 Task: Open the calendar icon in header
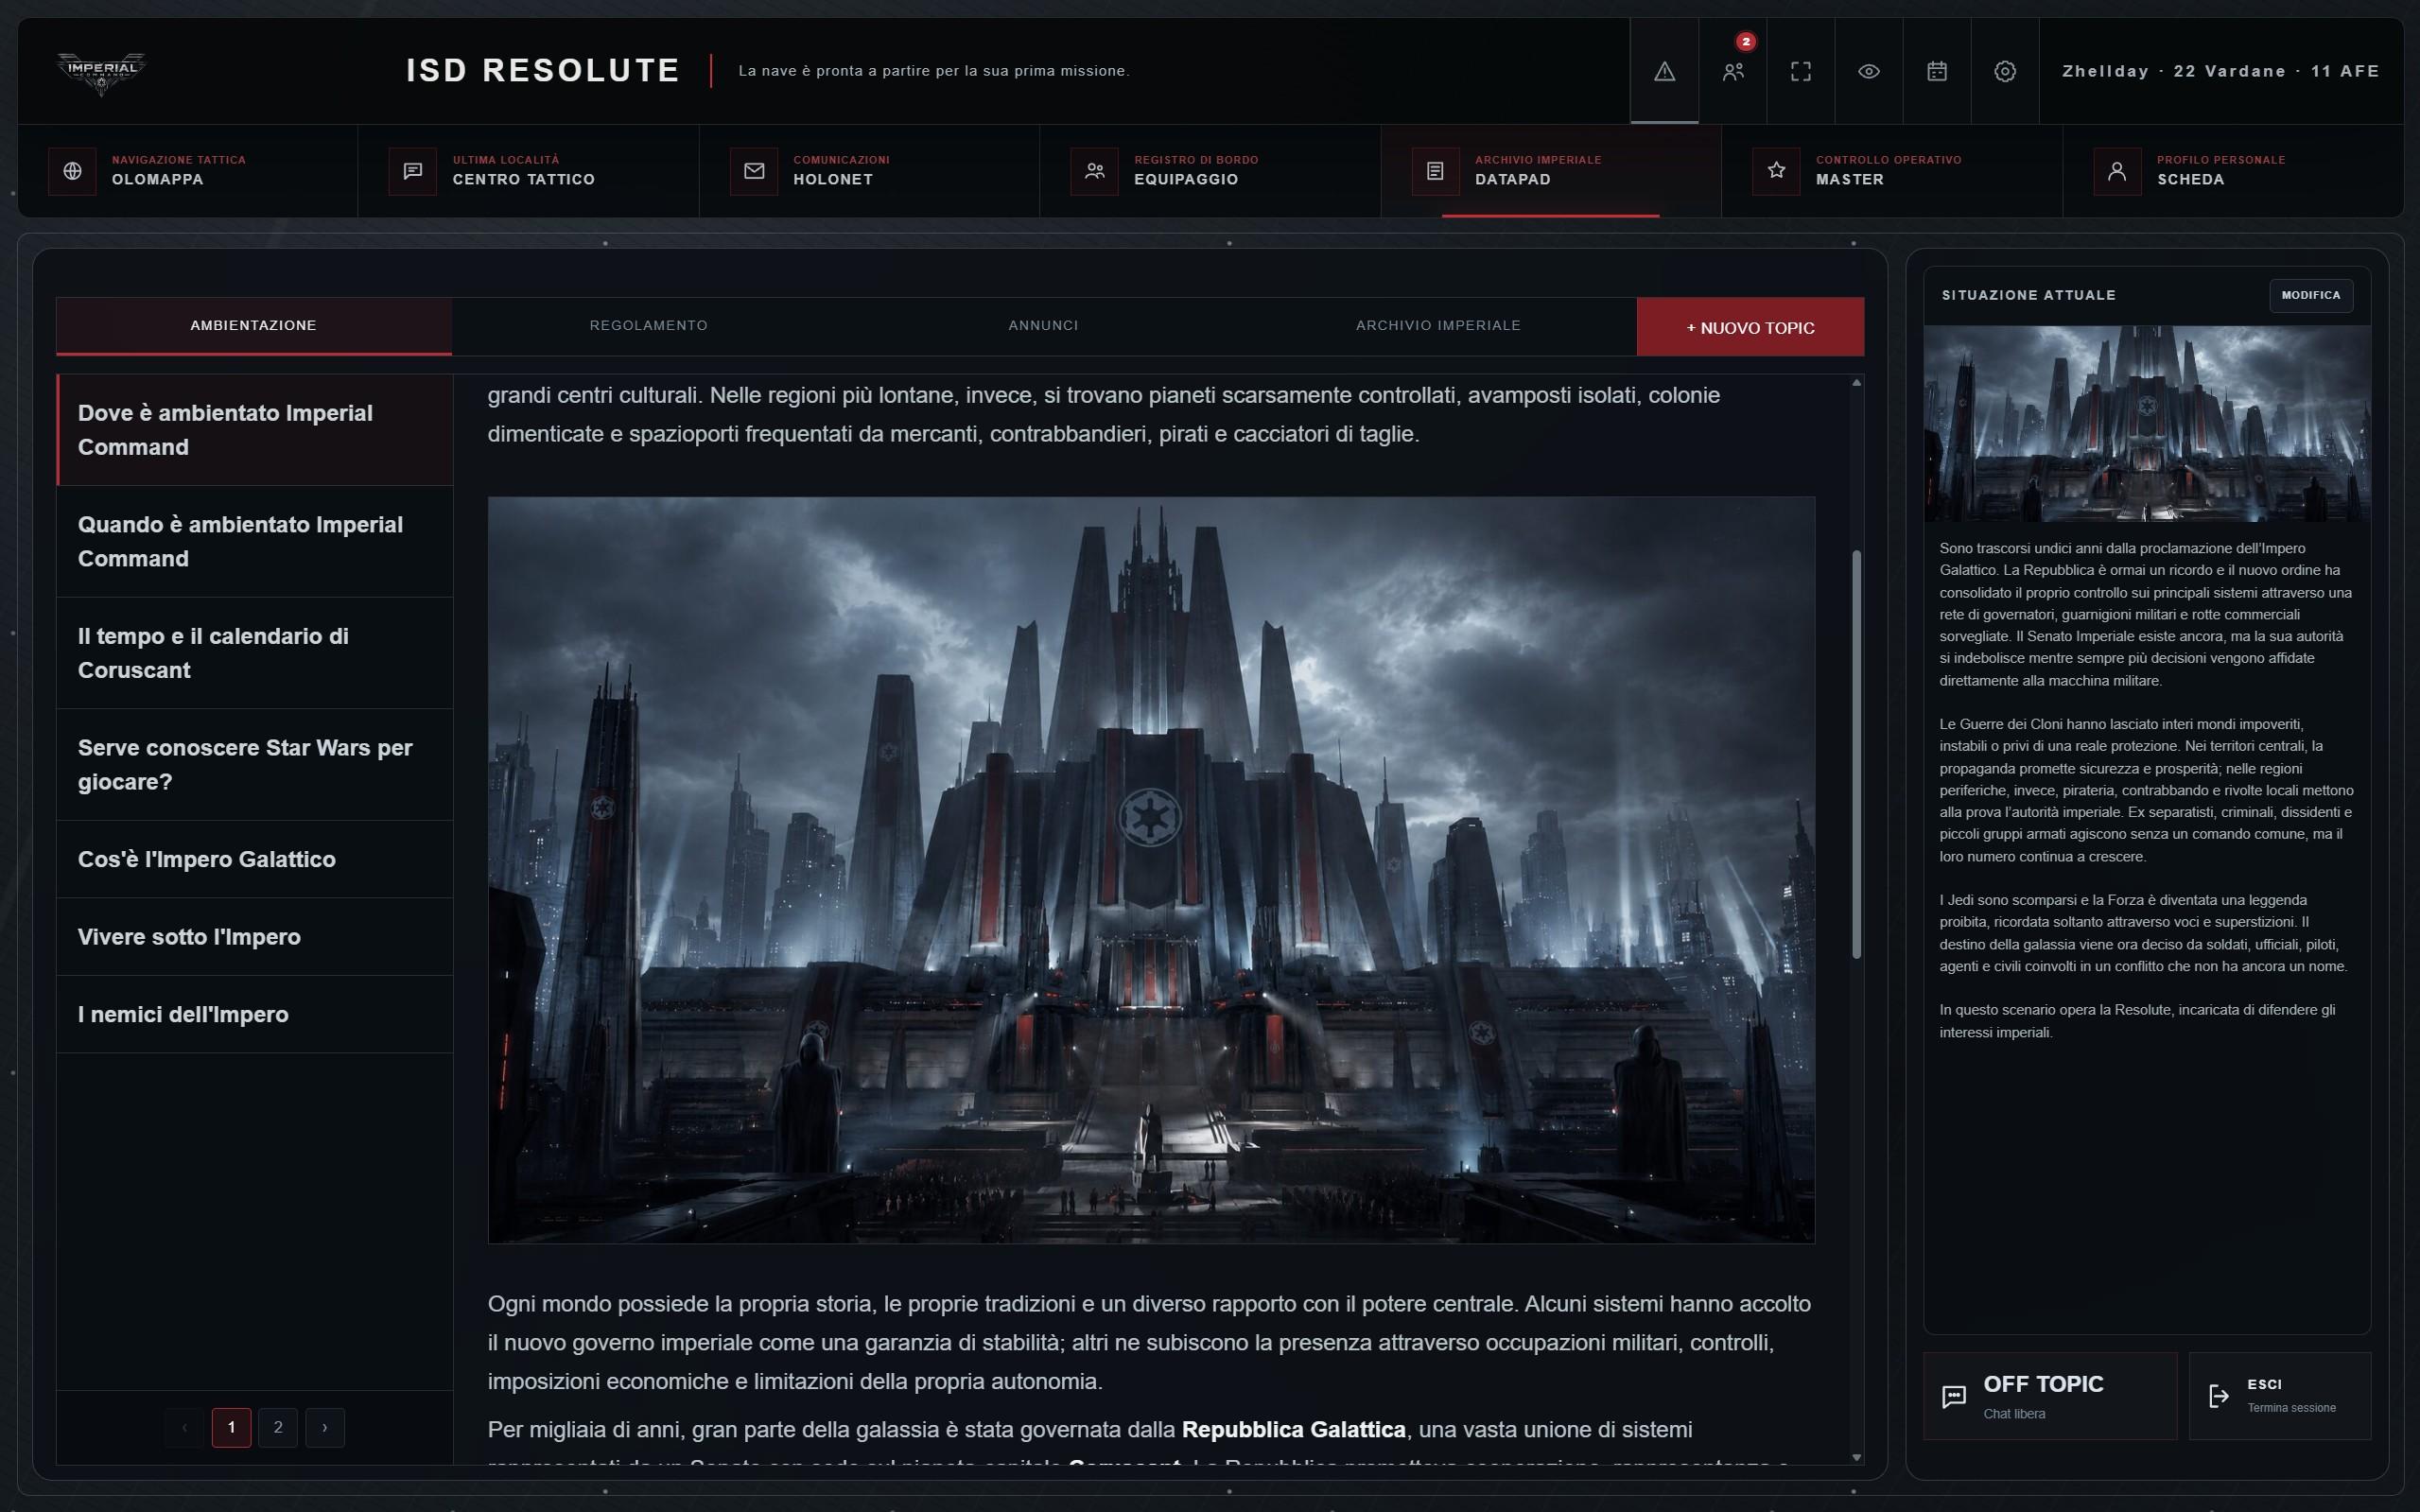point(1937,71)
